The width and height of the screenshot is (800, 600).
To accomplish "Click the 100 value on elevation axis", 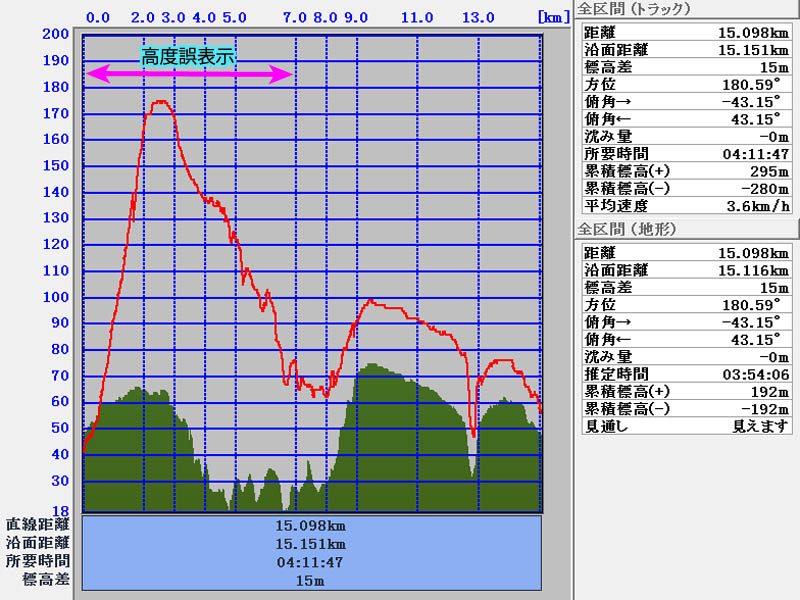I will tap(56, 297).
